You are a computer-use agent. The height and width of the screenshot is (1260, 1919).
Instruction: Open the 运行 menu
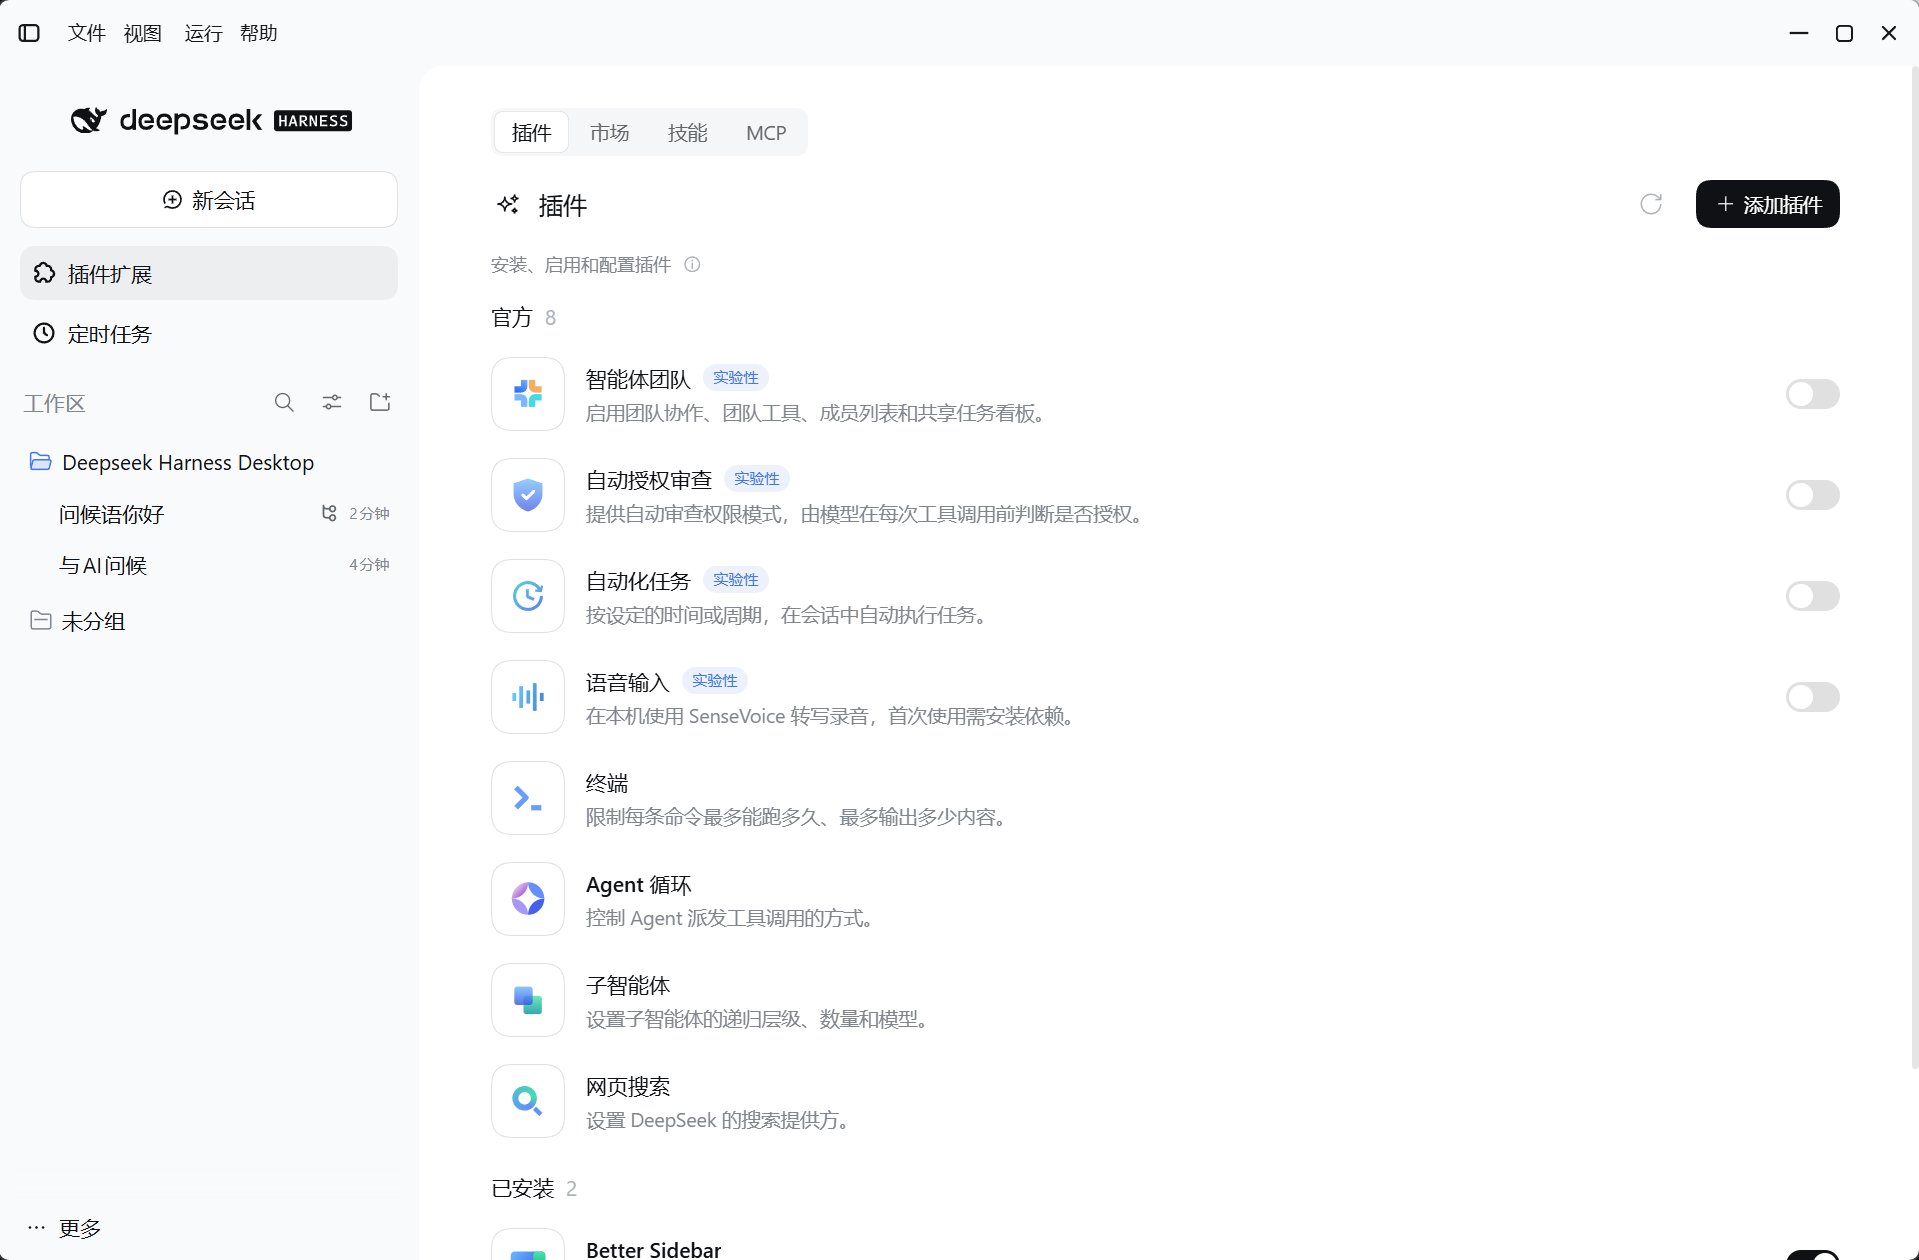pos(203,33)
